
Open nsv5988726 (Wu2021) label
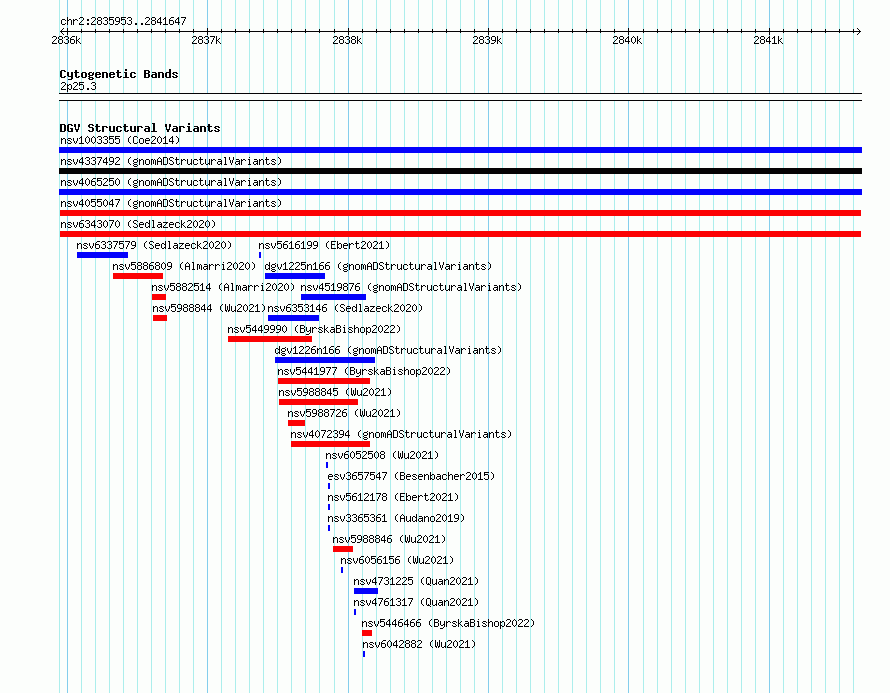click(x=344, y=413)
